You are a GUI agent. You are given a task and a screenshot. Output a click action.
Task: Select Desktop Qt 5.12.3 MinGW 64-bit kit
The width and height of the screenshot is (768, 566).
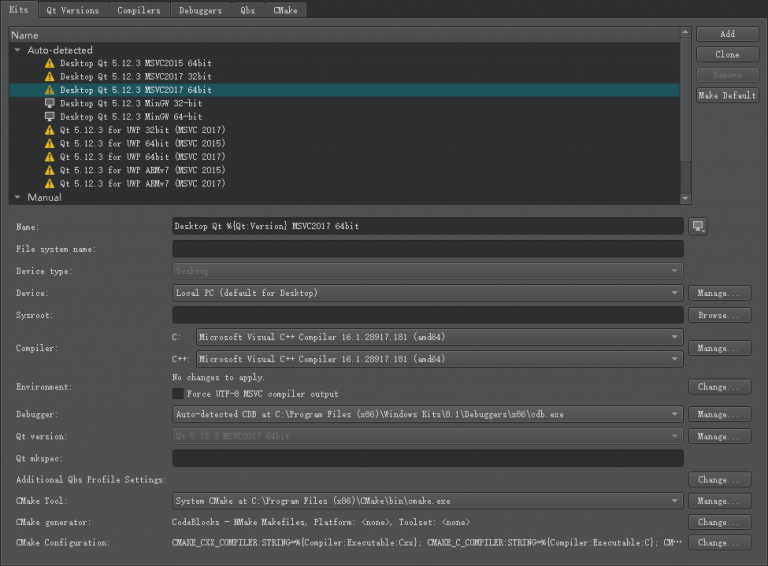tap(345, 117)
